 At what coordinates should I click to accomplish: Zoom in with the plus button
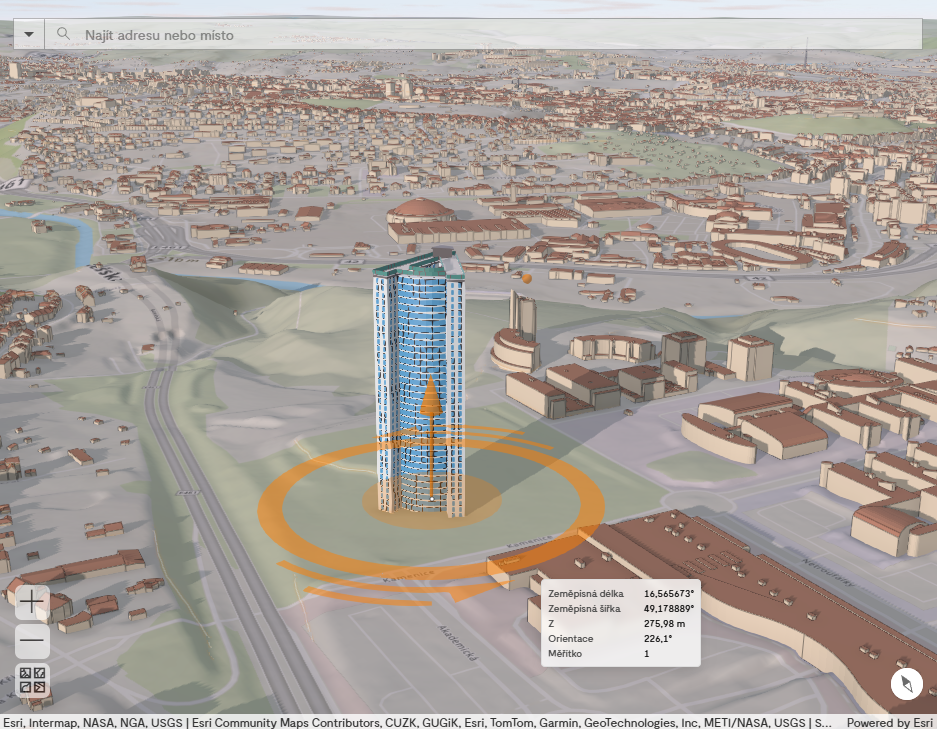pyautogui.click(x=32, y=602)
